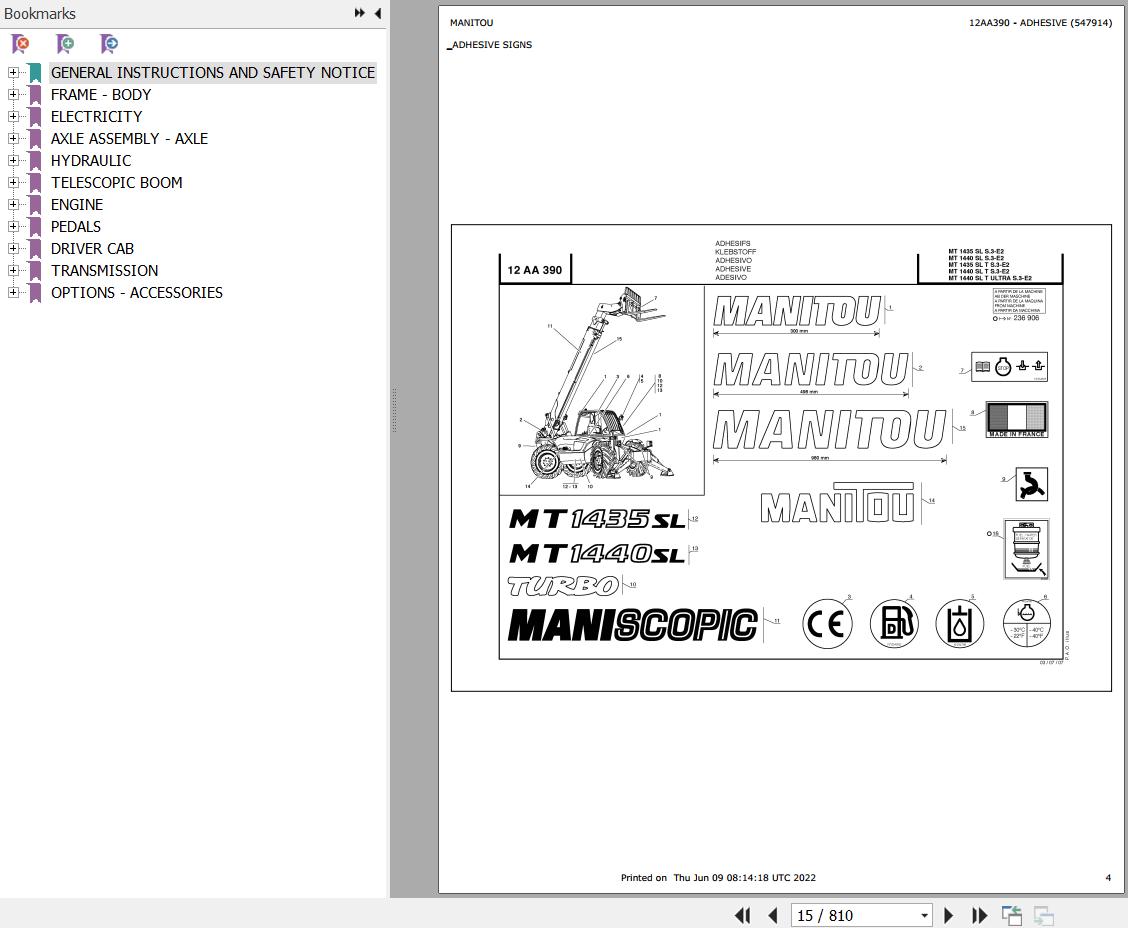Click the fuel pump decal symbol
Screen dimensions: 1128x928
(x=894, y=623)
